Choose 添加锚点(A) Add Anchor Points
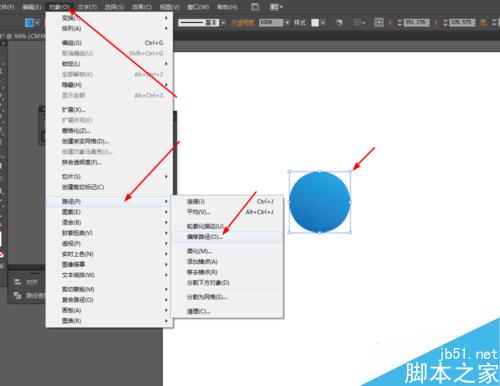 click(227, 262)
